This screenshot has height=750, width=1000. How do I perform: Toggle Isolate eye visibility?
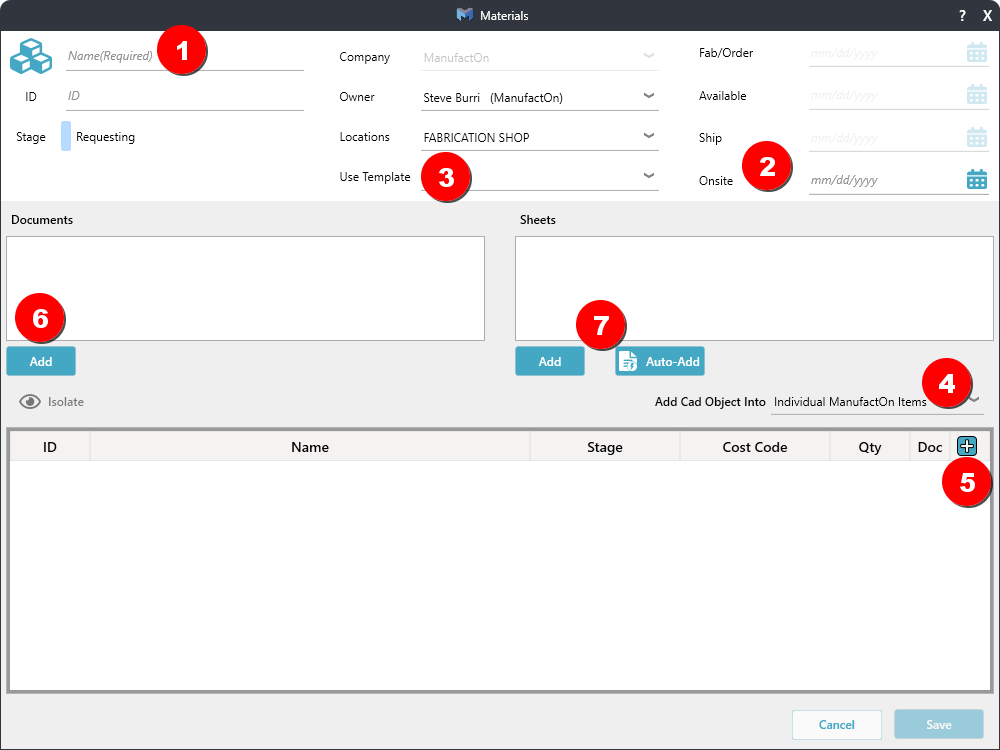point(30,402)
